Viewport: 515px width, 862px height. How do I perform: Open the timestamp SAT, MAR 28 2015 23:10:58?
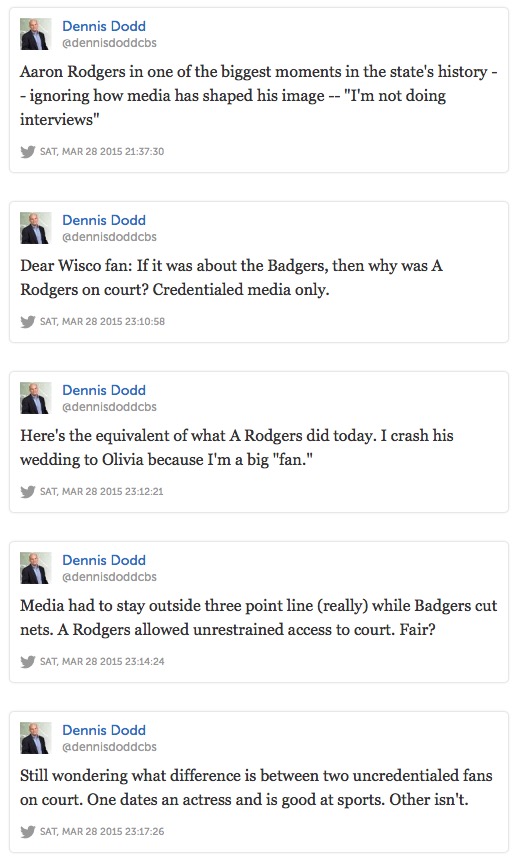(102, 321)
